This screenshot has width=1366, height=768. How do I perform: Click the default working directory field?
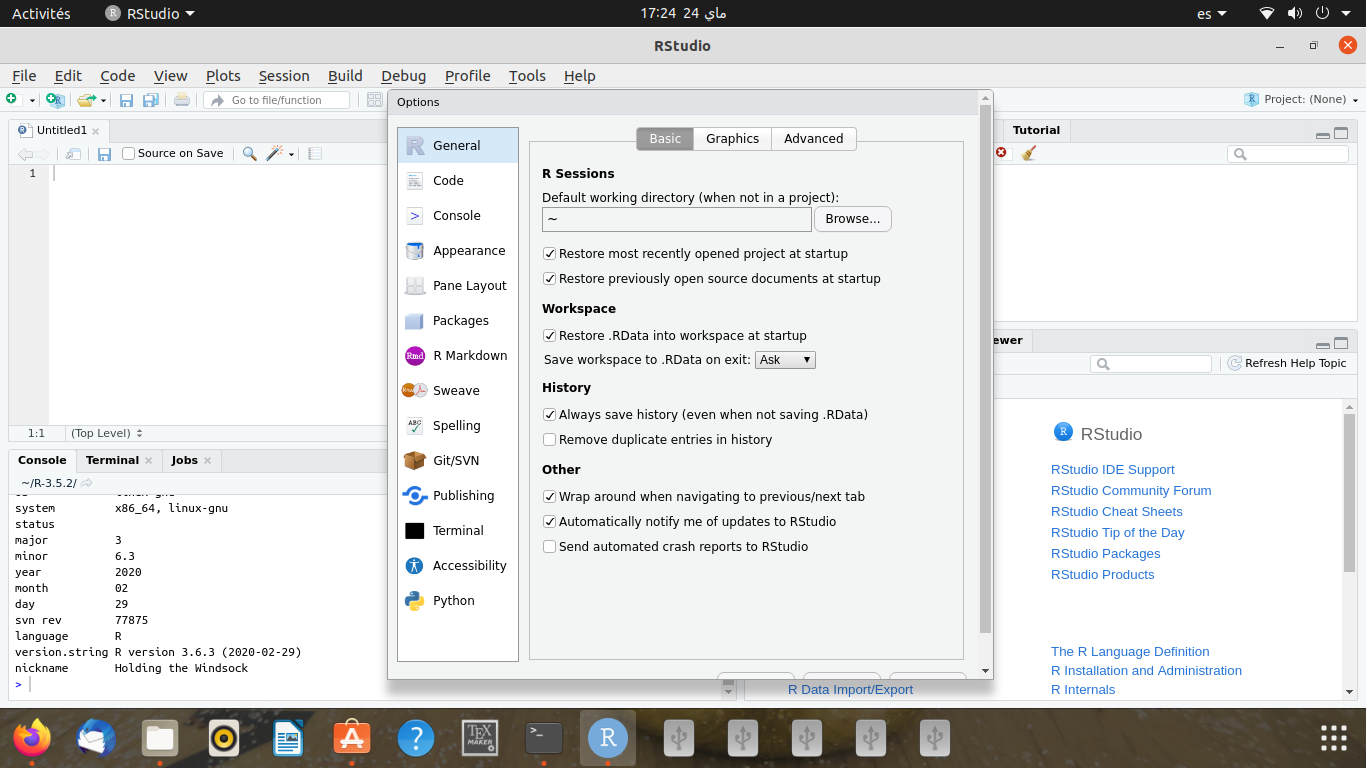coord(677,219)
